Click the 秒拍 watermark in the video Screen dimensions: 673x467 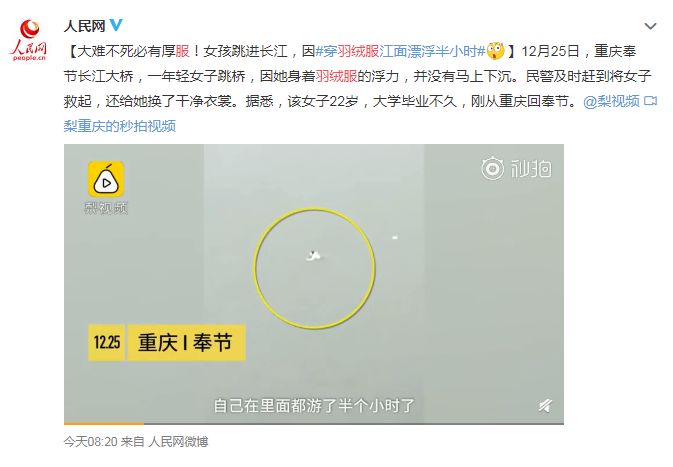coord(516,168)
